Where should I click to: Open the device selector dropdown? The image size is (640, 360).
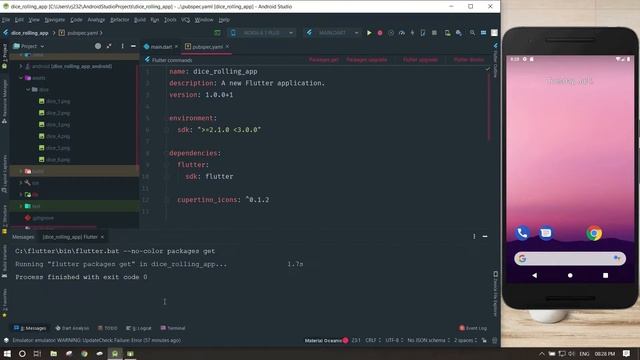[x=262, y=33]
